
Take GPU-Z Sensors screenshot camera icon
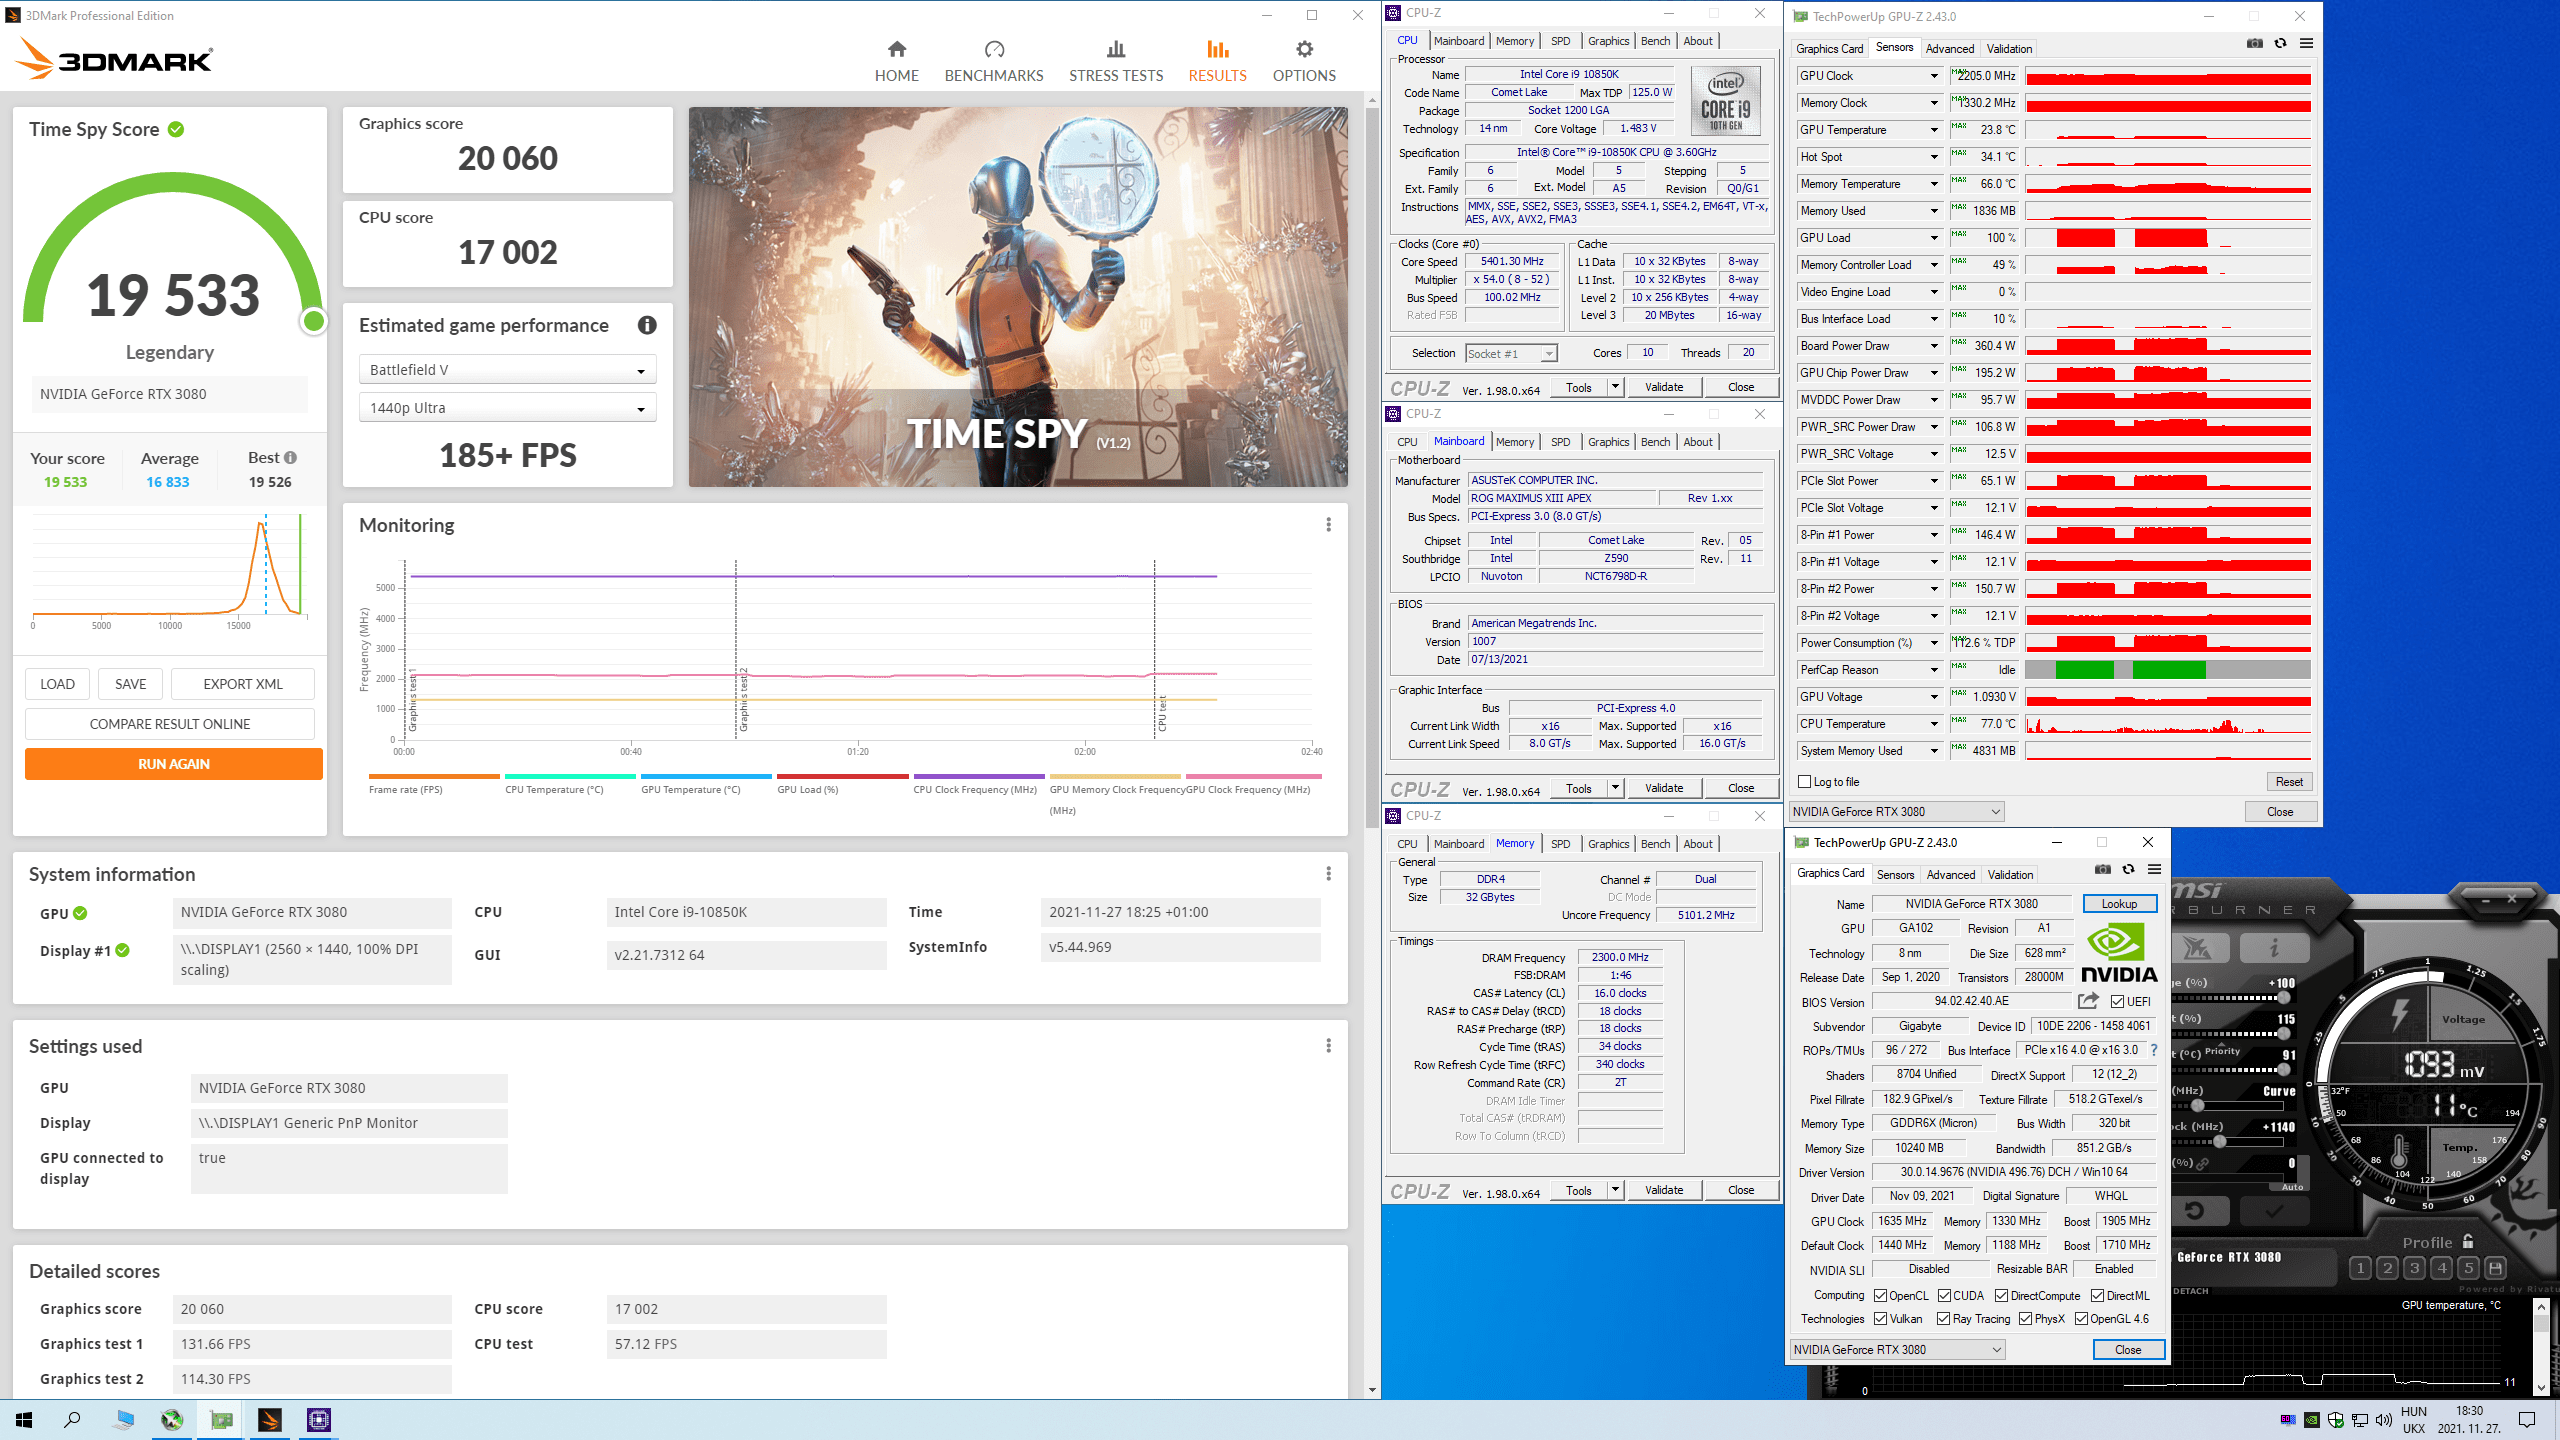click(x=2254, y=44)
